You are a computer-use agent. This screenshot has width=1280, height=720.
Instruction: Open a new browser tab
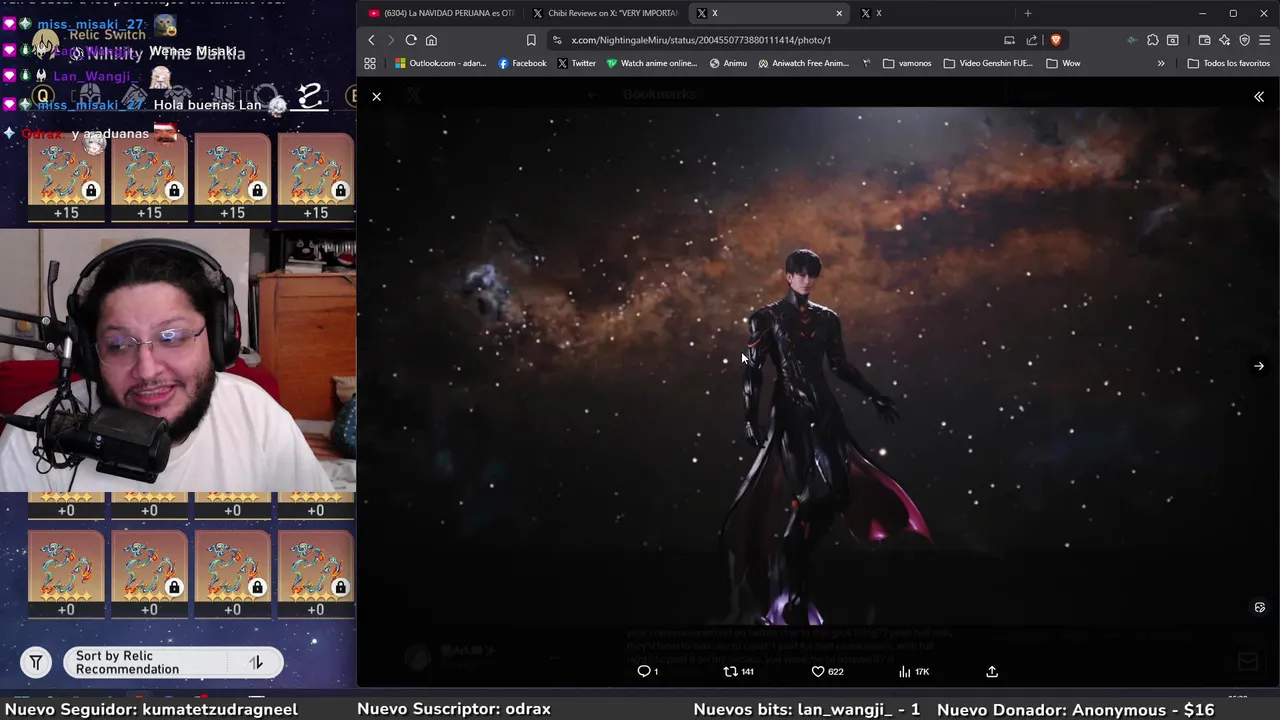coord(1027,13)
